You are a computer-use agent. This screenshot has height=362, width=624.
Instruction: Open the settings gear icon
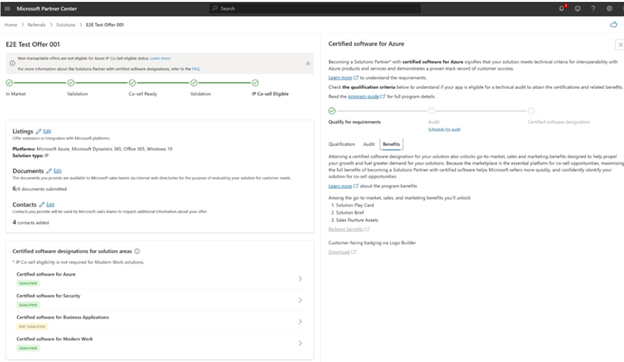pos(609,8)
